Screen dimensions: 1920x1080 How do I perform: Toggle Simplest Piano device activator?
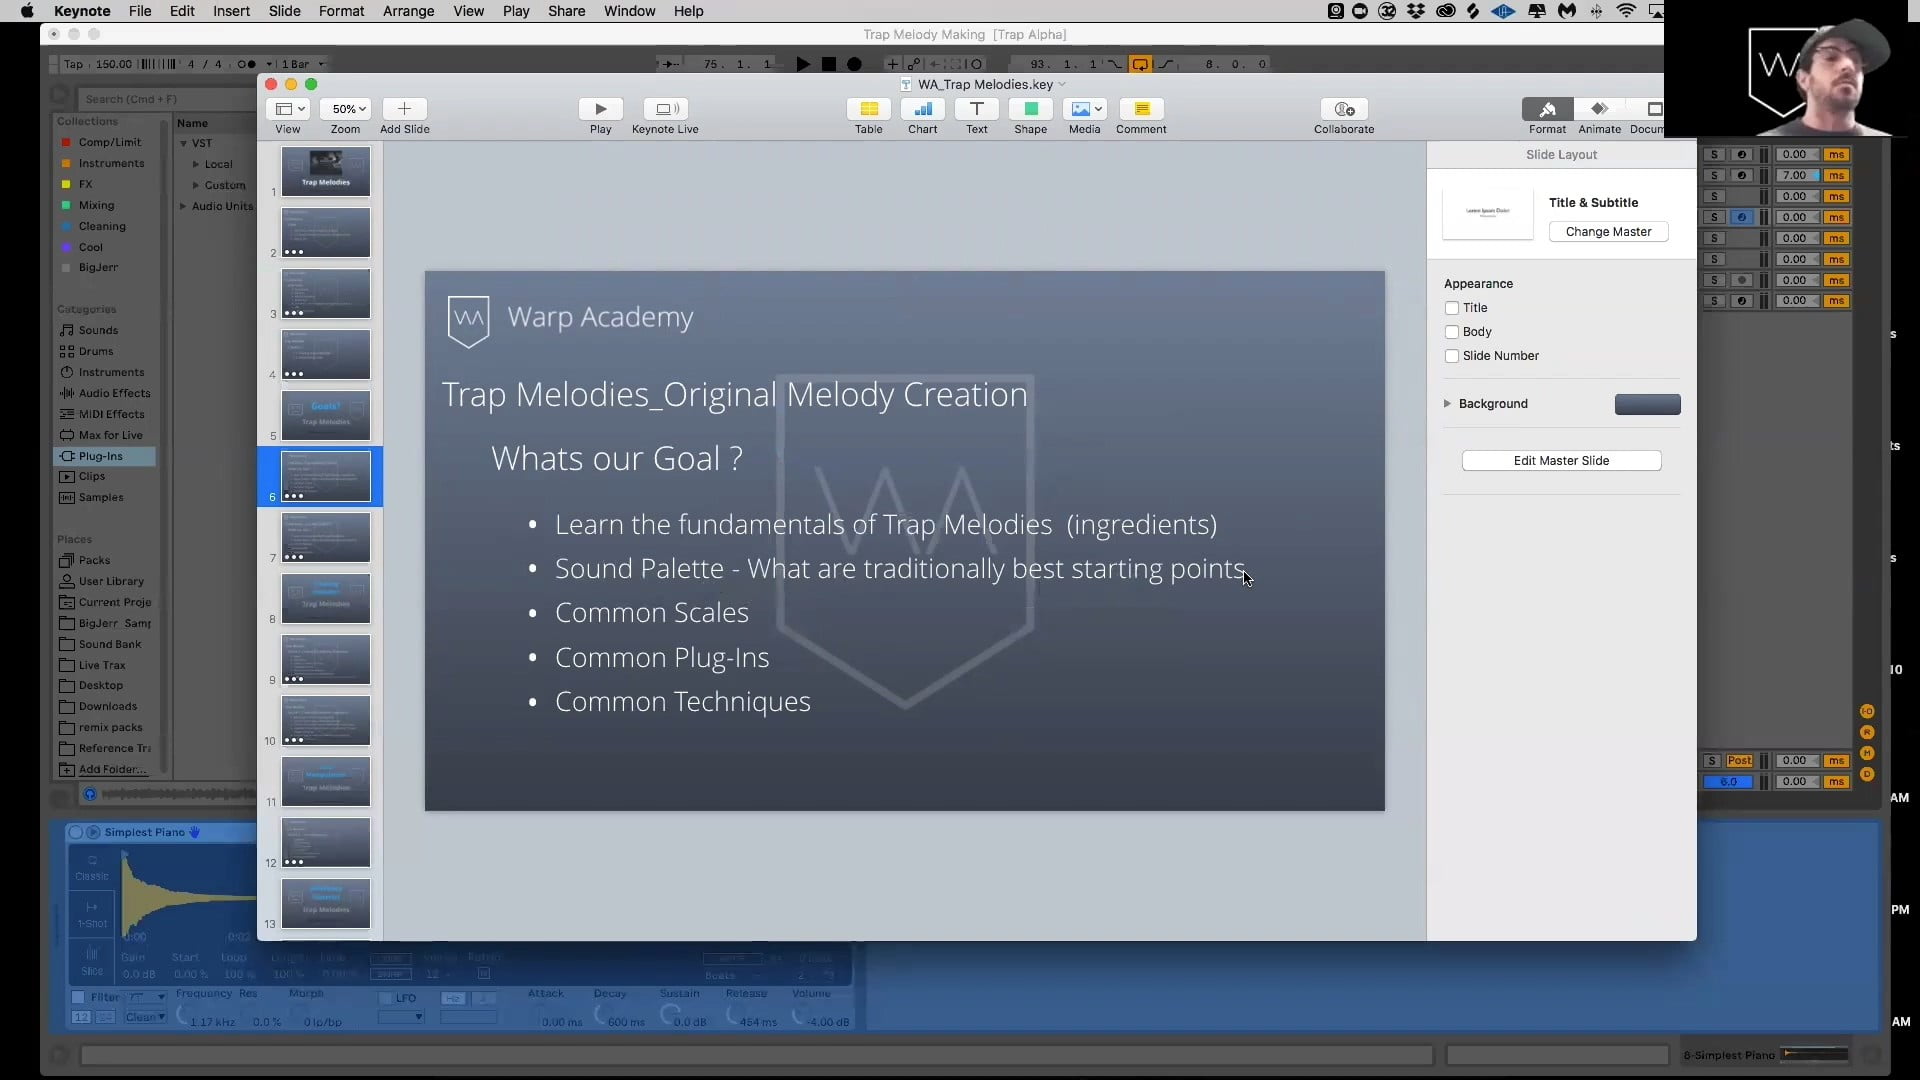[x=76, y=832]
